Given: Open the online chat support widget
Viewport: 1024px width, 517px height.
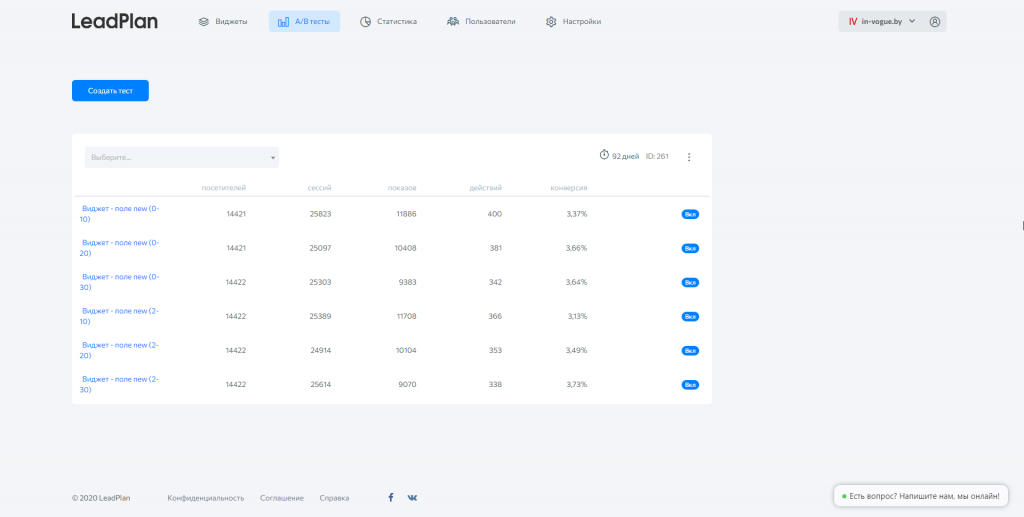Looking at the screenshot, I should tap(920, 496).
